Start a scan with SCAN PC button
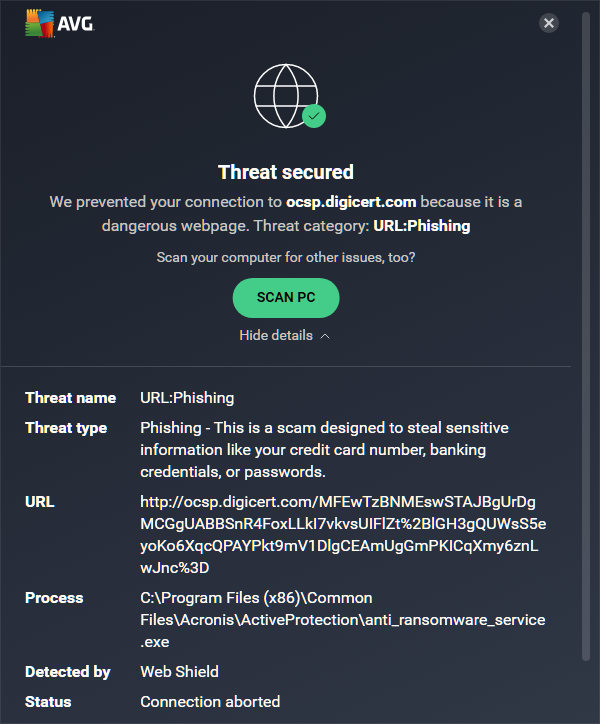Viewport: 600px width, 724px height. [x=286, y=298]
